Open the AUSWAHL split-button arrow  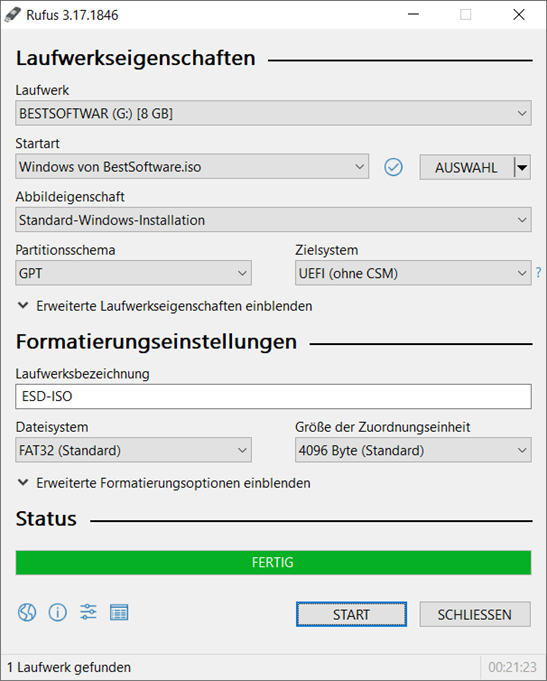click(522, 167)
